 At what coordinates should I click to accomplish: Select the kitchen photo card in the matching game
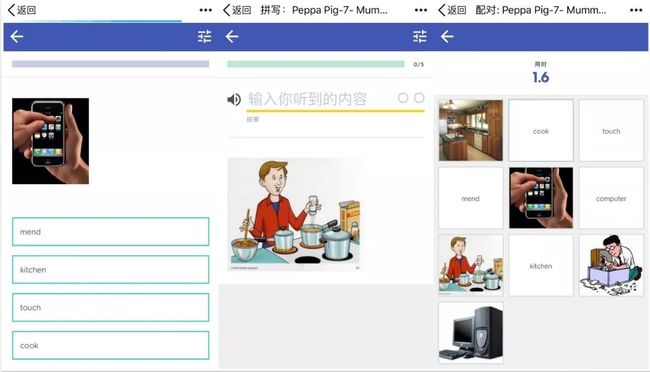tap(471, 130)
